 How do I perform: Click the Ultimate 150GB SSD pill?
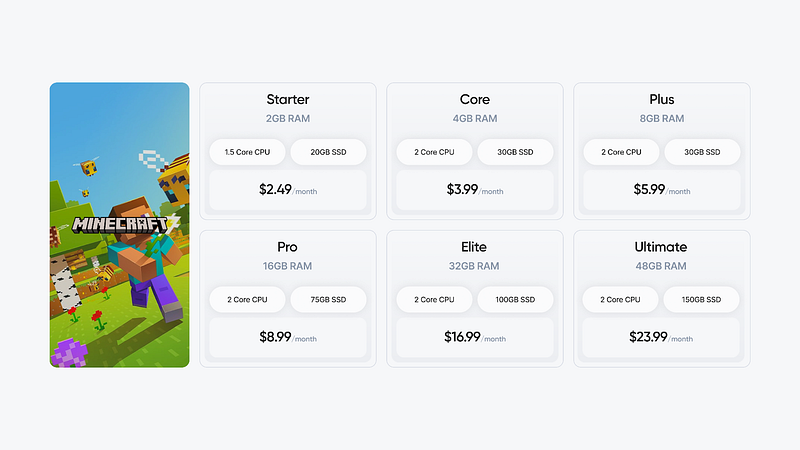point(701,300)
